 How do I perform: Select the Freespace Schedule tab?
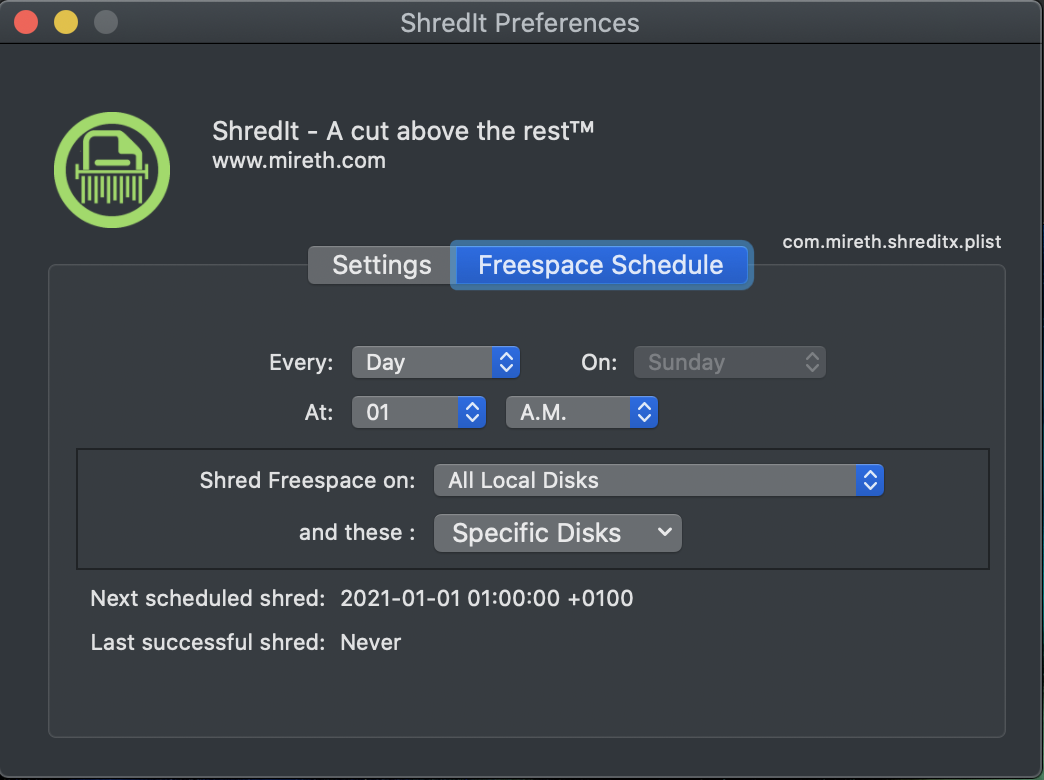click(600, 265)
